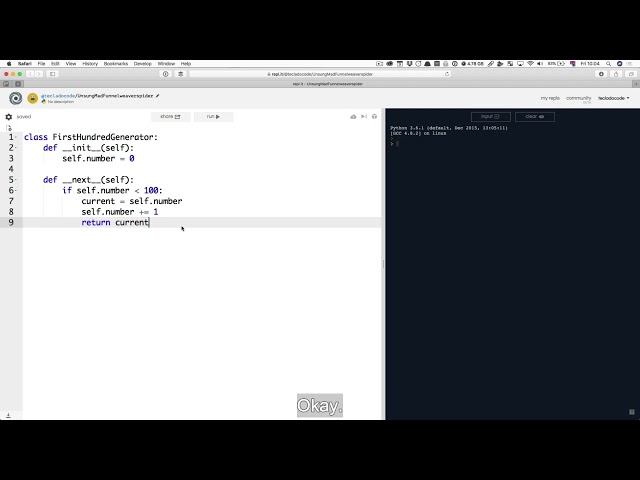Open the Help menu
The height and width of the screenshot is (480, 640).
pos(186,64)
